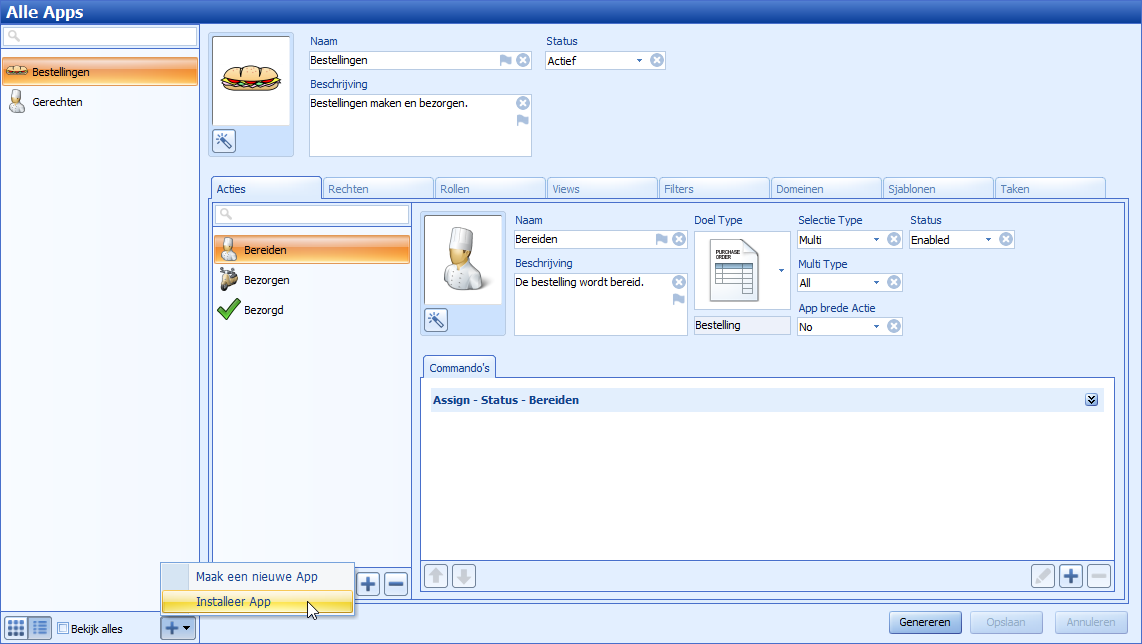Select the Commando's tab

coord(459,367)
